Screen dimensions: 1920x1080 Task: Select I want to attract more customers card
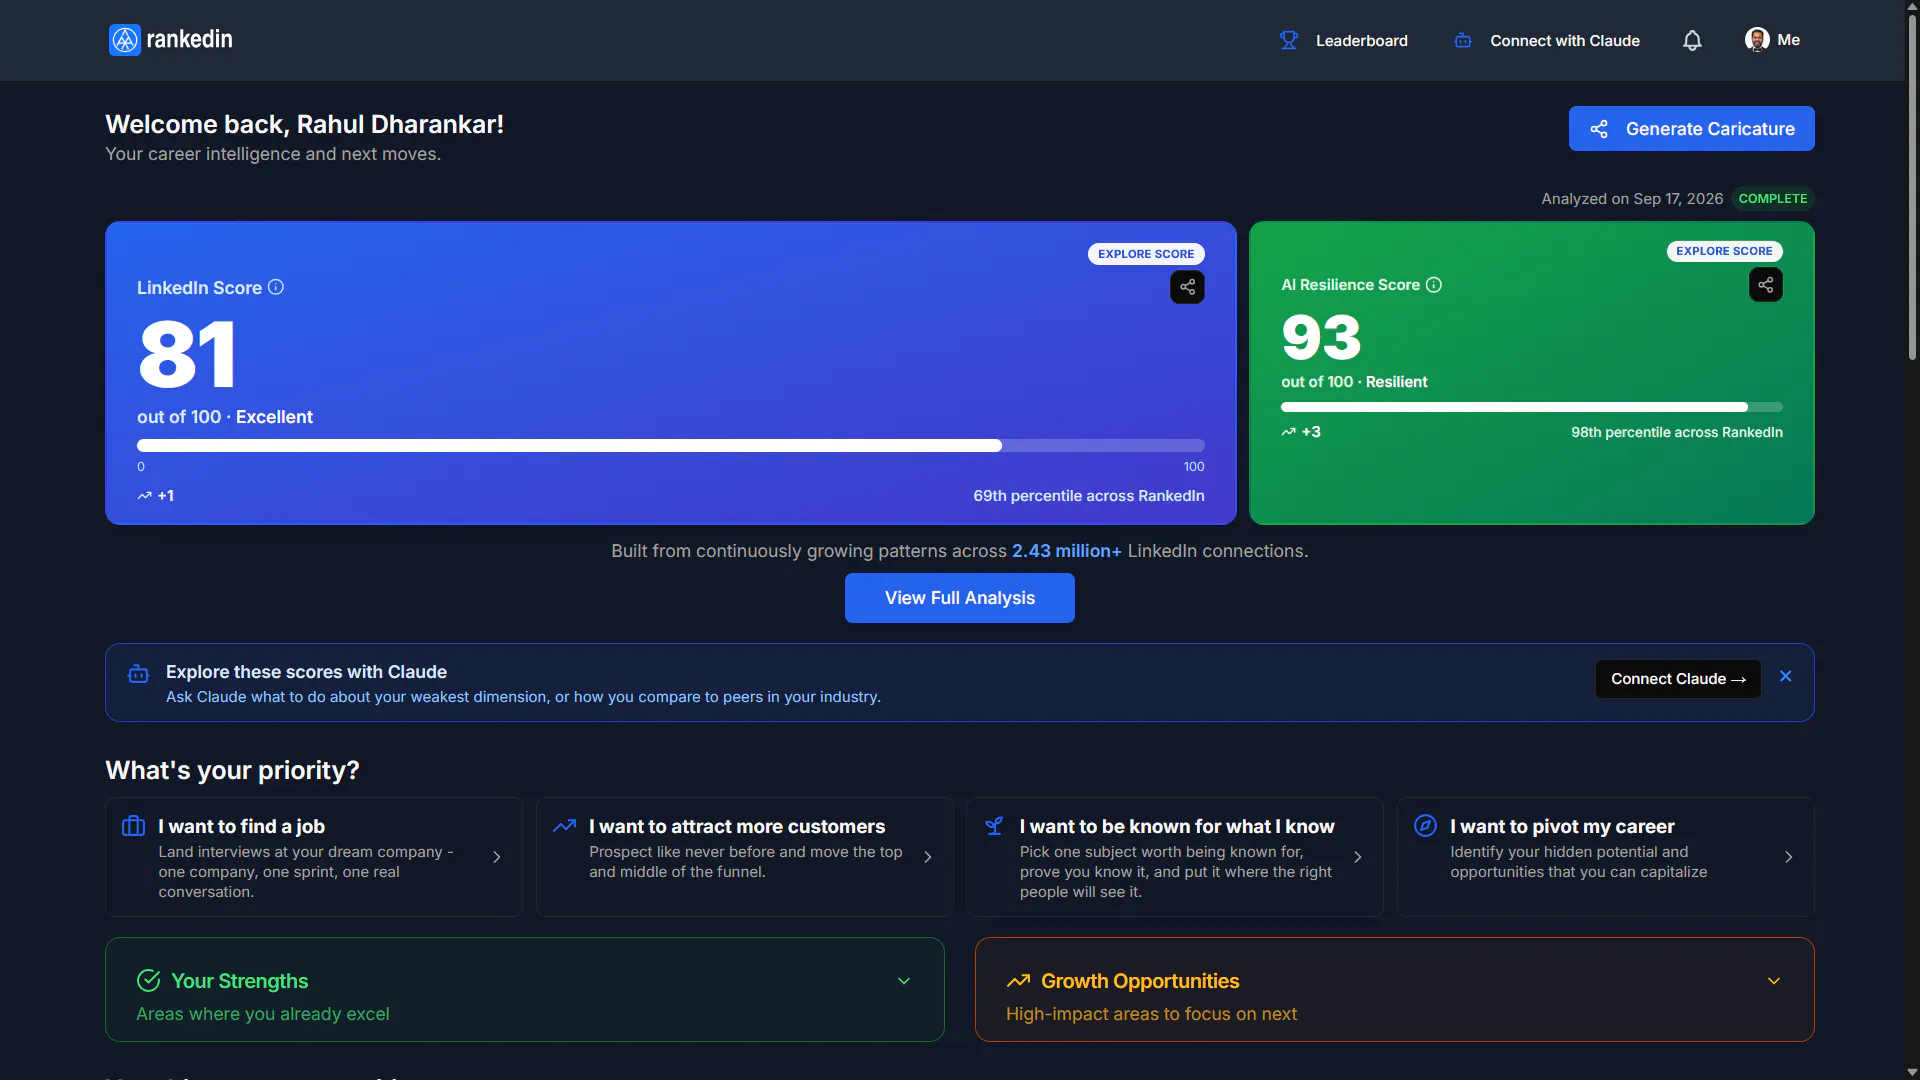pos(745,857)
